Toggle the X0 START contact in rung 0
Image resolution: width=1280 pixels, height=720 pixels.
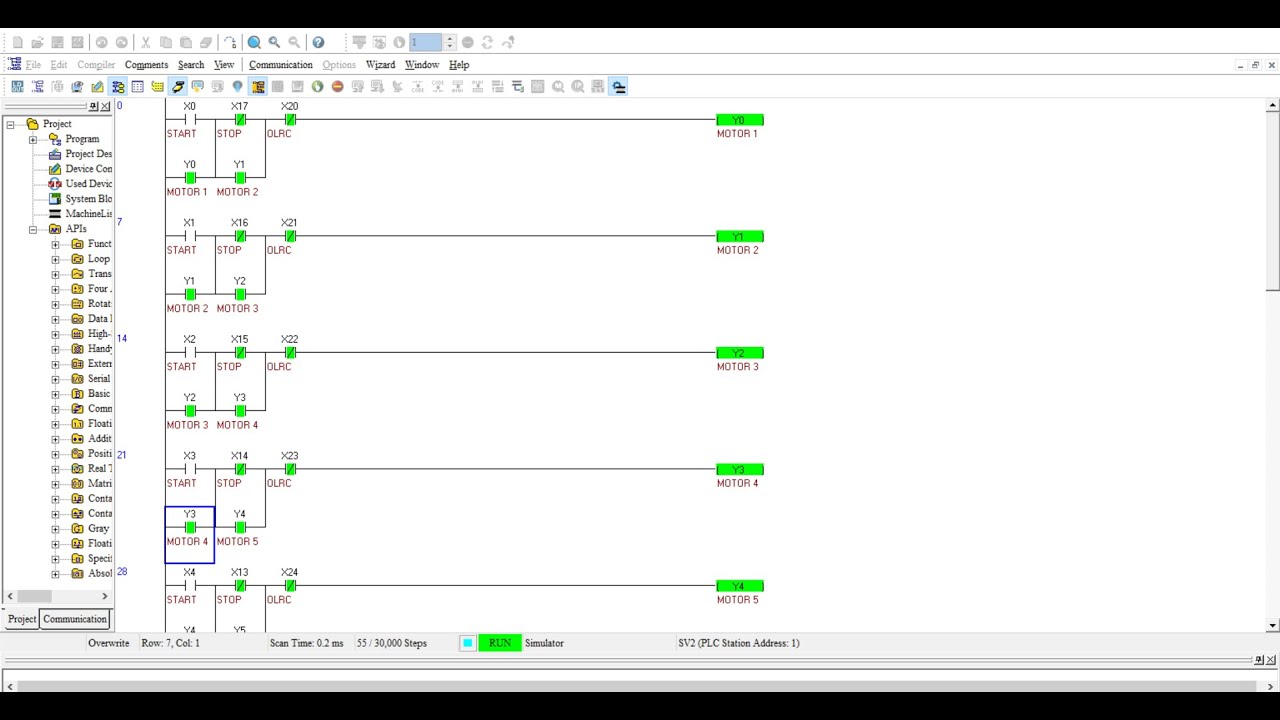[190, 120]
